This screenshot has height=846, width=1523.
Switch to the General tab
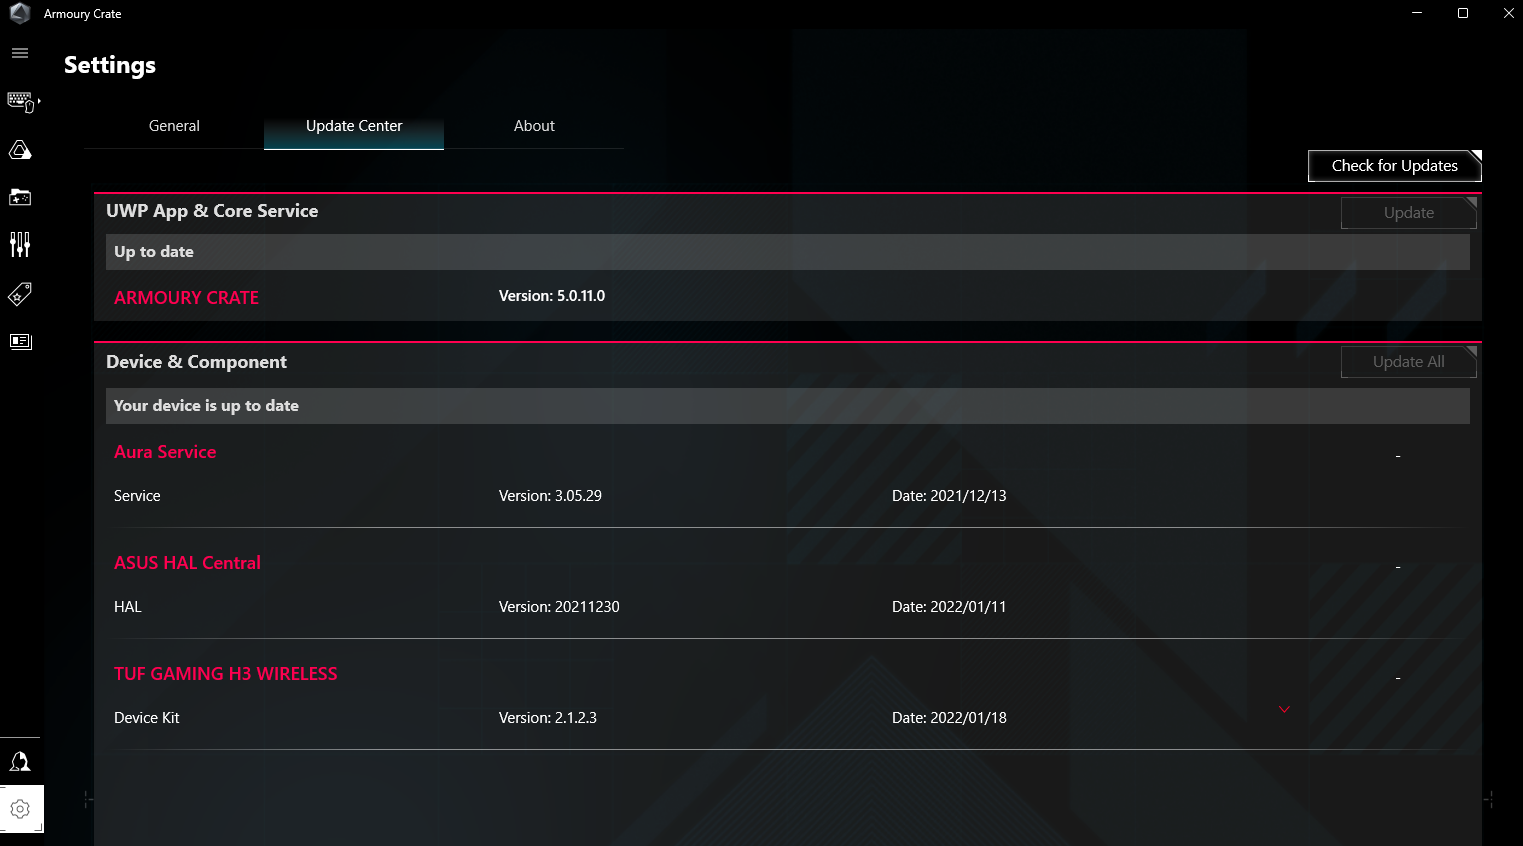(174, 126)
